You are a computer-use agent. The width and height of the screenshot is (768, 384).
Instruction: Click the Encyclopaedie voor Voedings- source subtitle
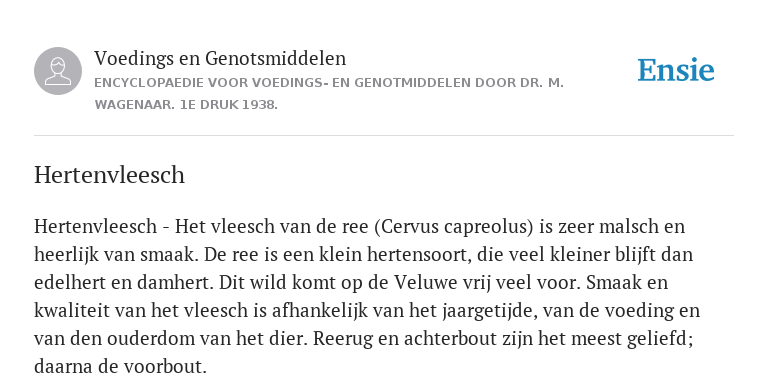pos(329,83)
